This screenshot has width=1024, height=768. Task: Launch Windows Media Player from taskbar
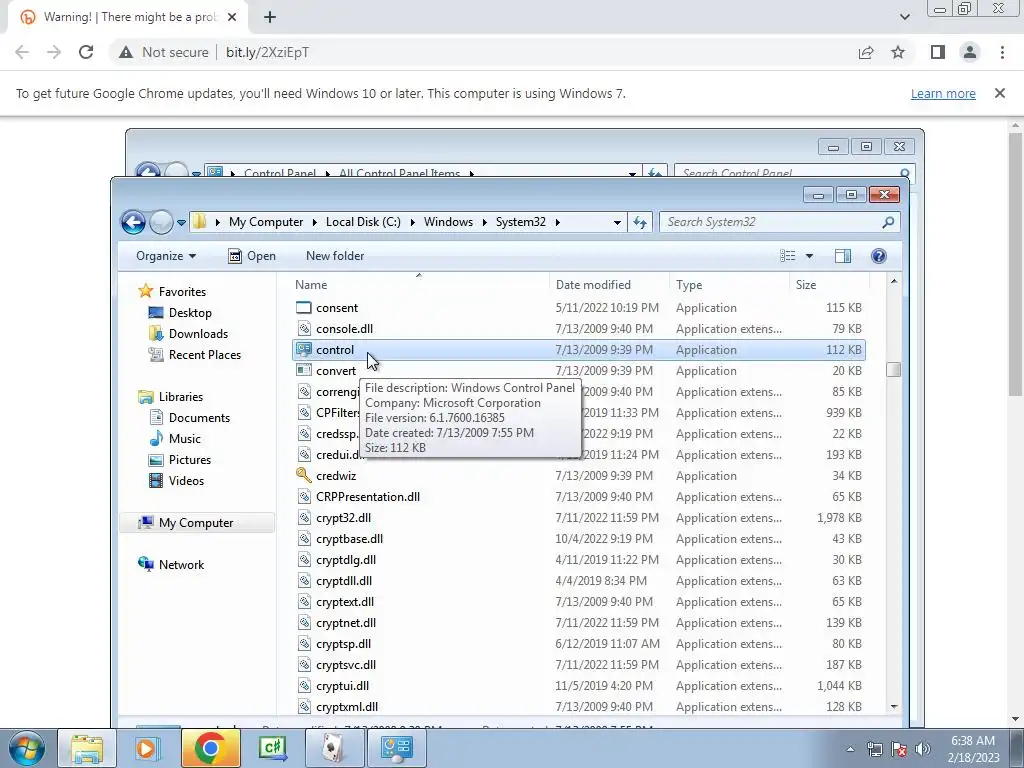(x=147, y=748)
